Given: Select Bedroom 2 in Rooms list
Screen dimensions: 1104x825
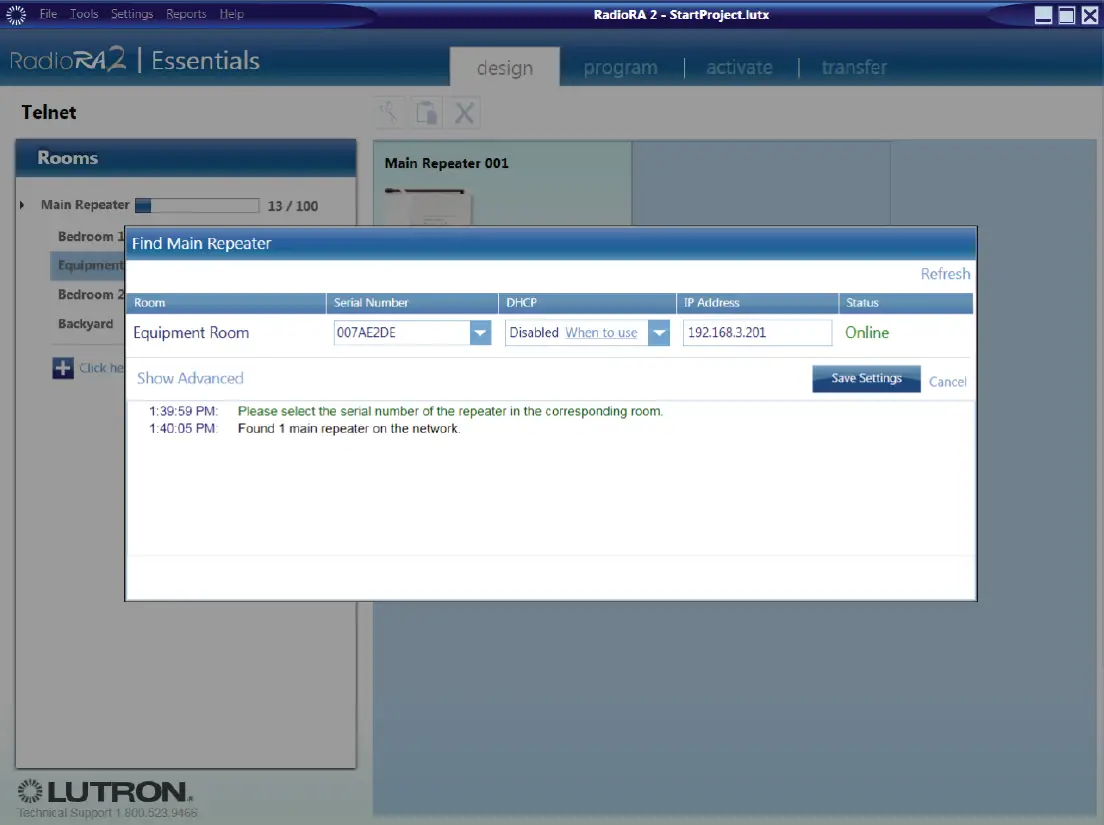Looking at the screenshot, I should coord(91,295).
